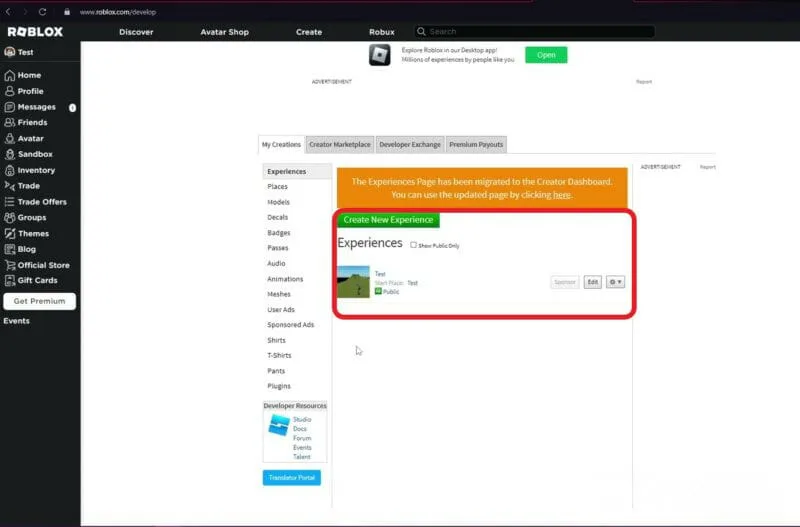Click the Test user avatar icon
Viewport: 800px width, 527px height.
click(10, 52)
